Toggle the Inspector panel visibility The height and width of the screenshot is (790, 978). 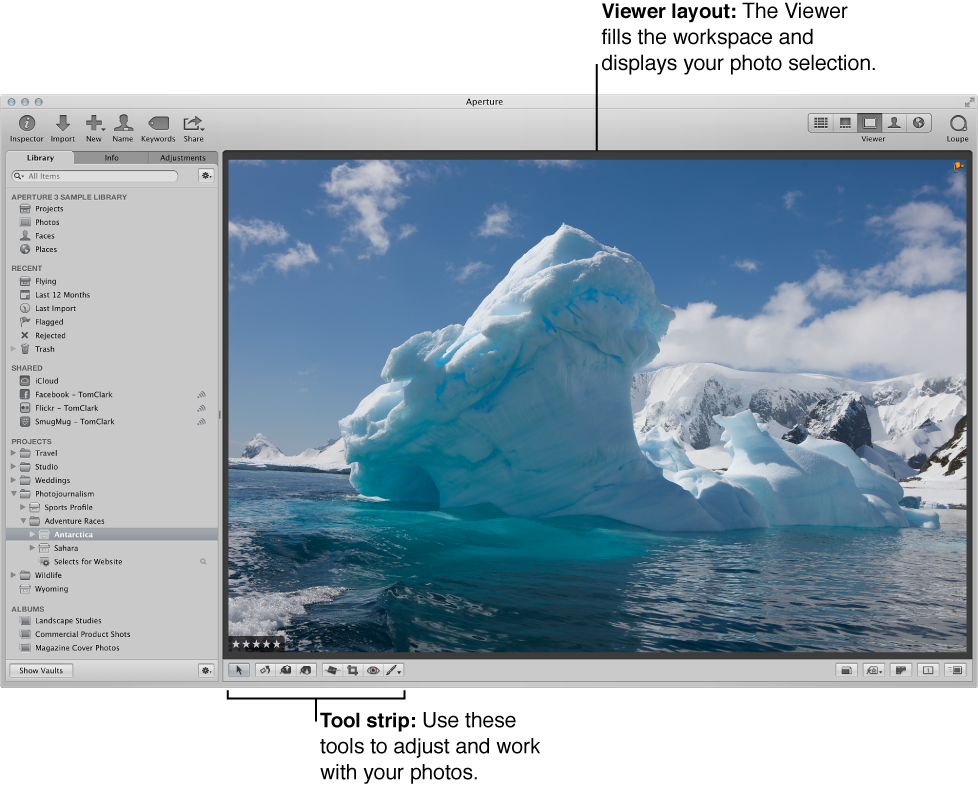pos(26,122)
